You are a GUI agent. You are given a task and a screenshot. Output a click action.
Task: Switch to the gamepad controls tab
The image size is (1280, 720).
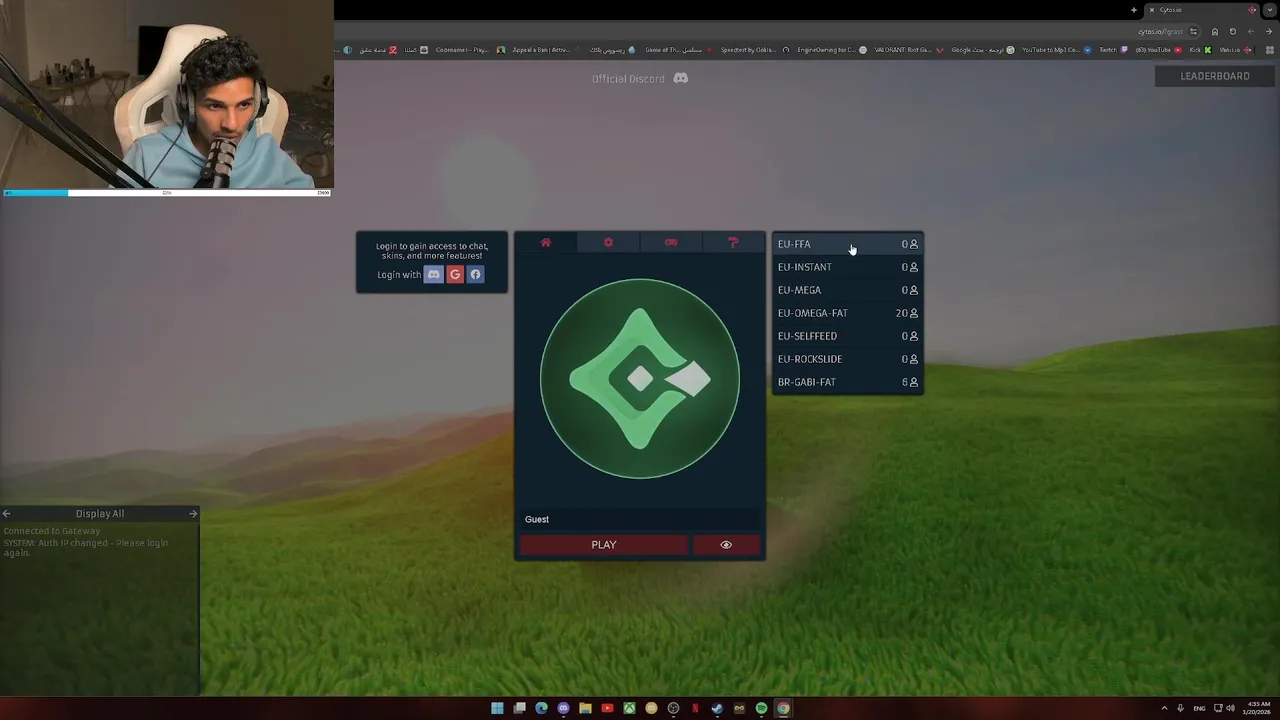pyautogui.click(x=671, y=242)
